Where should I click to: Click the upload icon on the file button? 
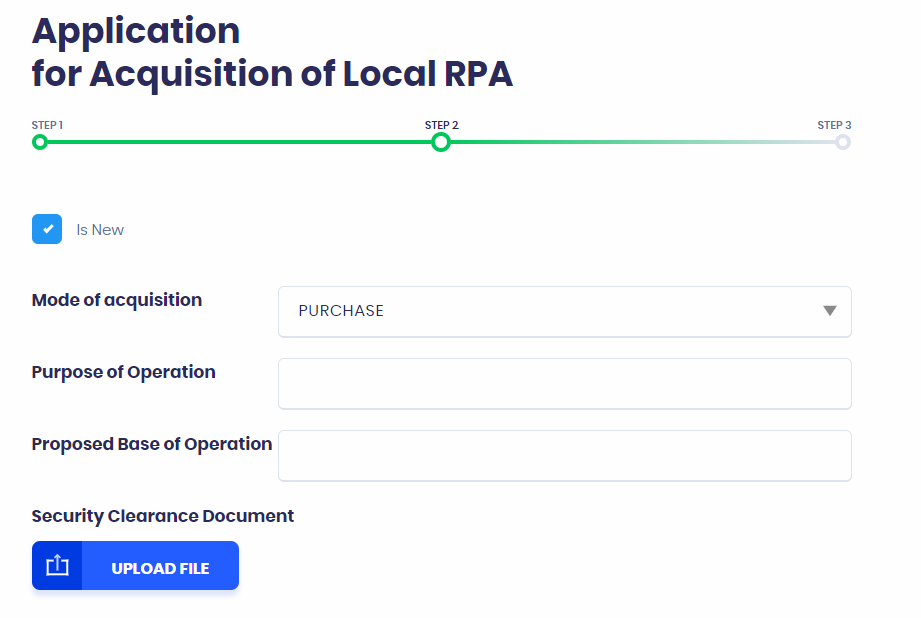pos(57,566)
